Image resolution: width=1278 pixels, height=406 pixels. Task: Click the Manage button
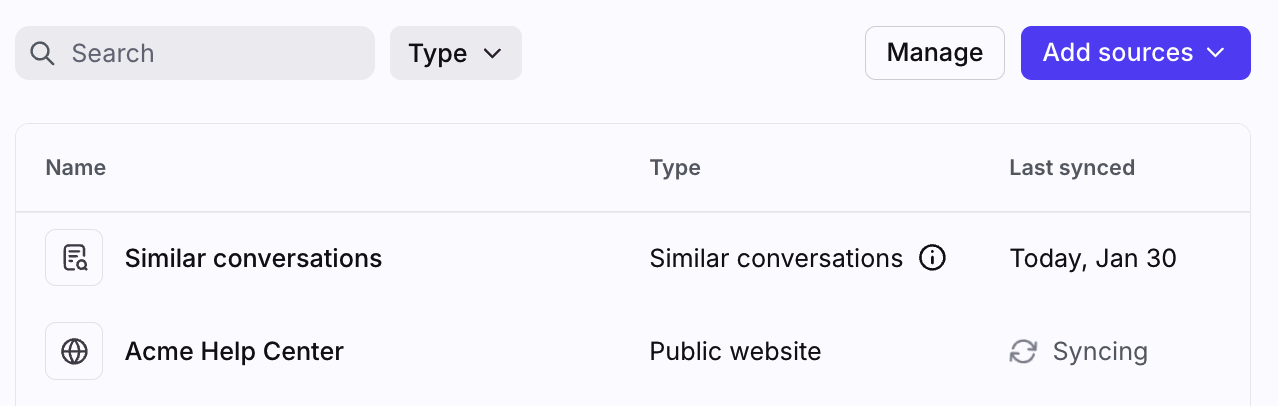click(x=934, y=53)
